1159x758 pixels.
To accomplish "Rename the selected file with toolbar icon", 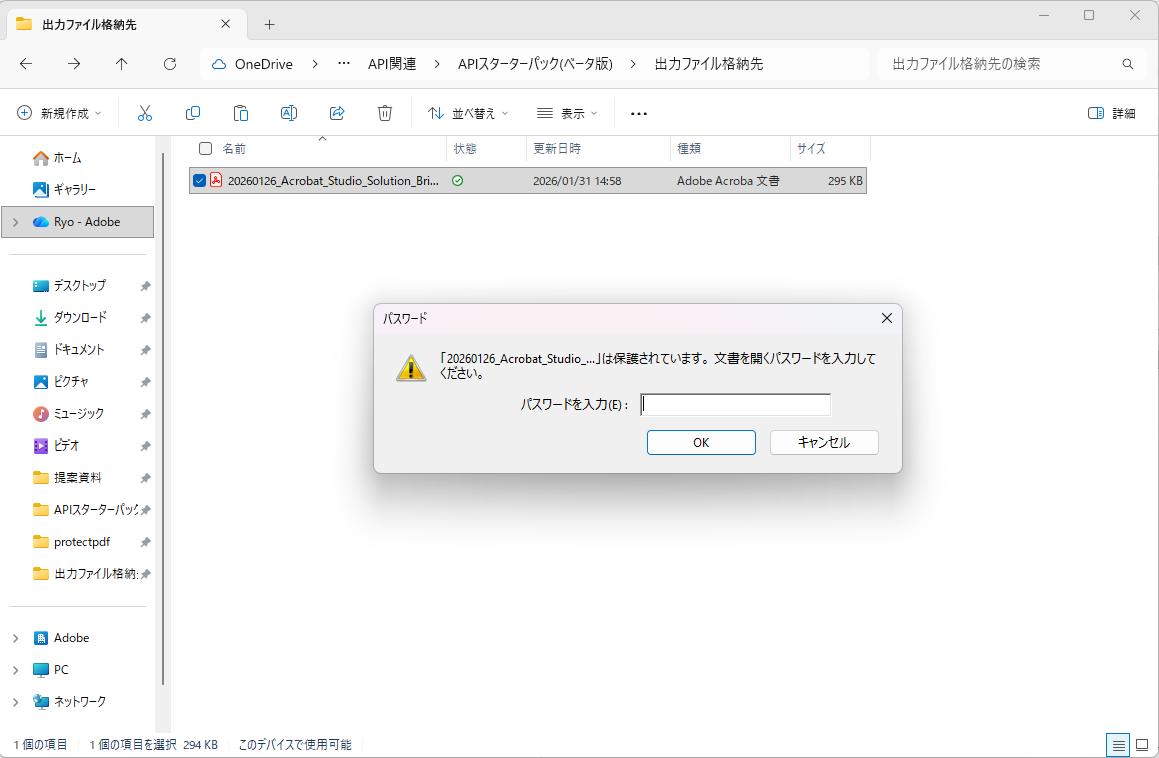I will (289, 113).
